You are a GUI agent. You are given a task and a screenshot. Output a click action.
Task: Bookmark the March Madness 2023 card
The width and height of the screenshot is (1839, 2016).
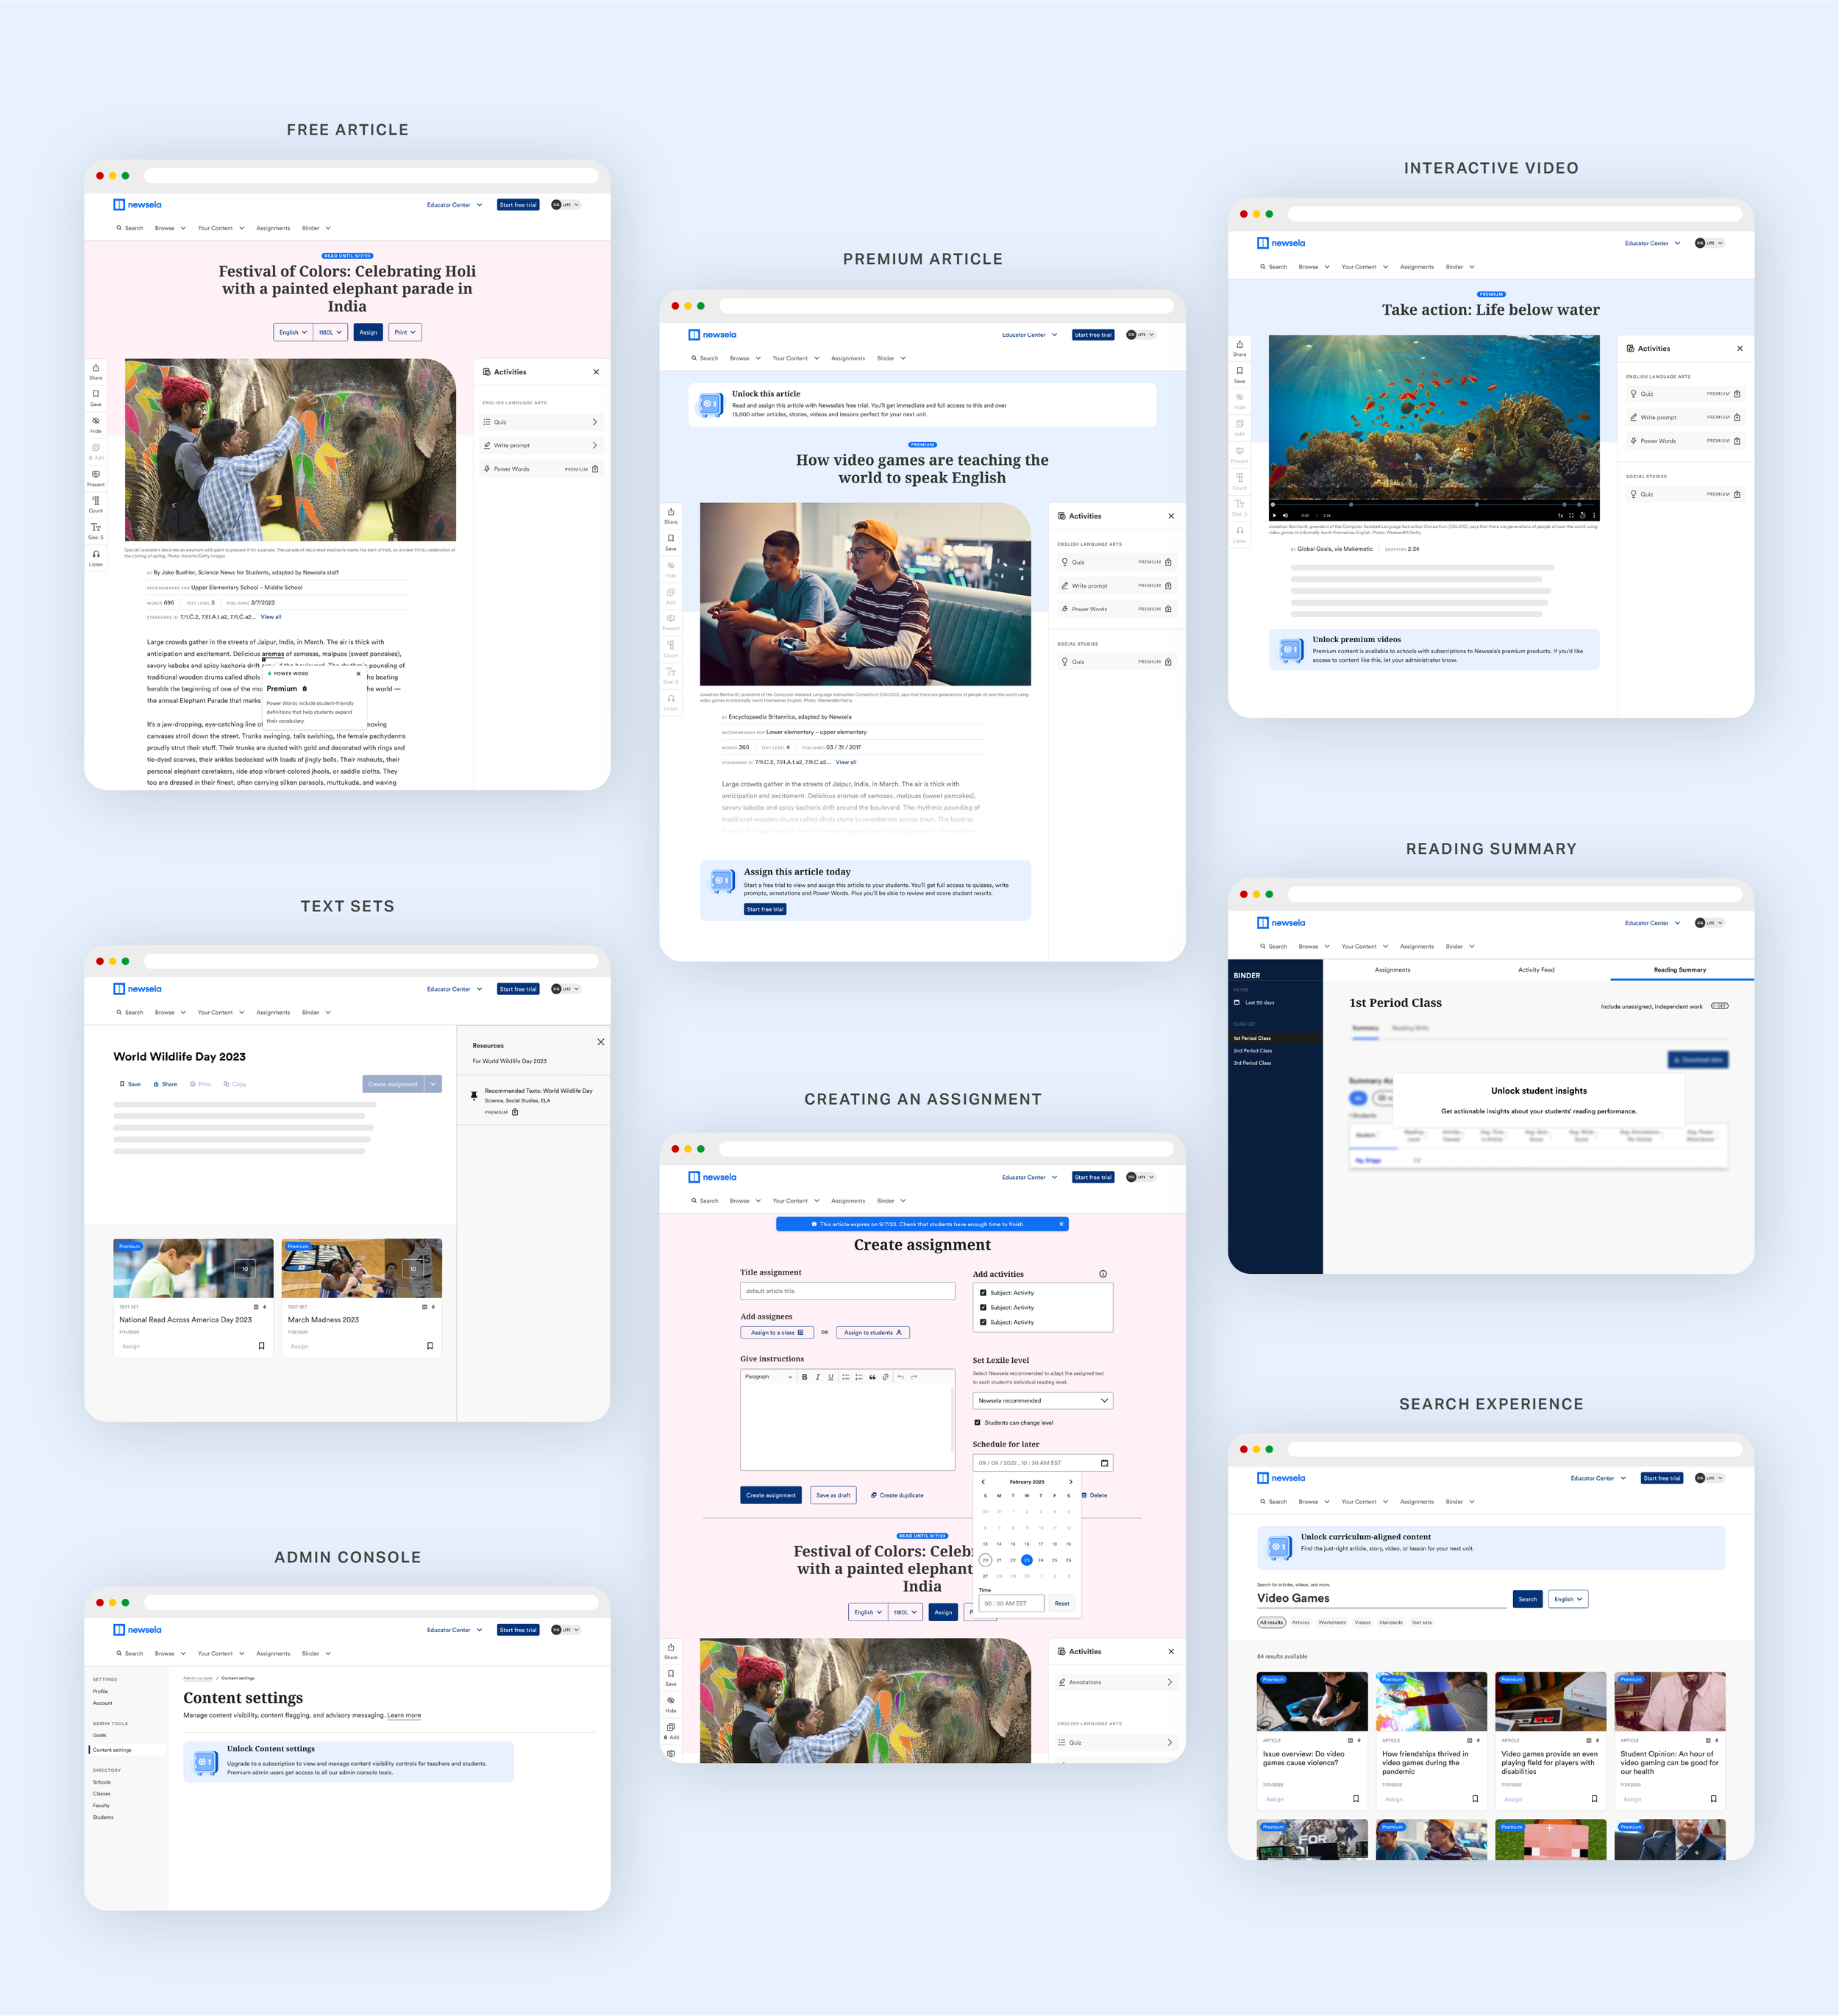[x=430, y=1346]
